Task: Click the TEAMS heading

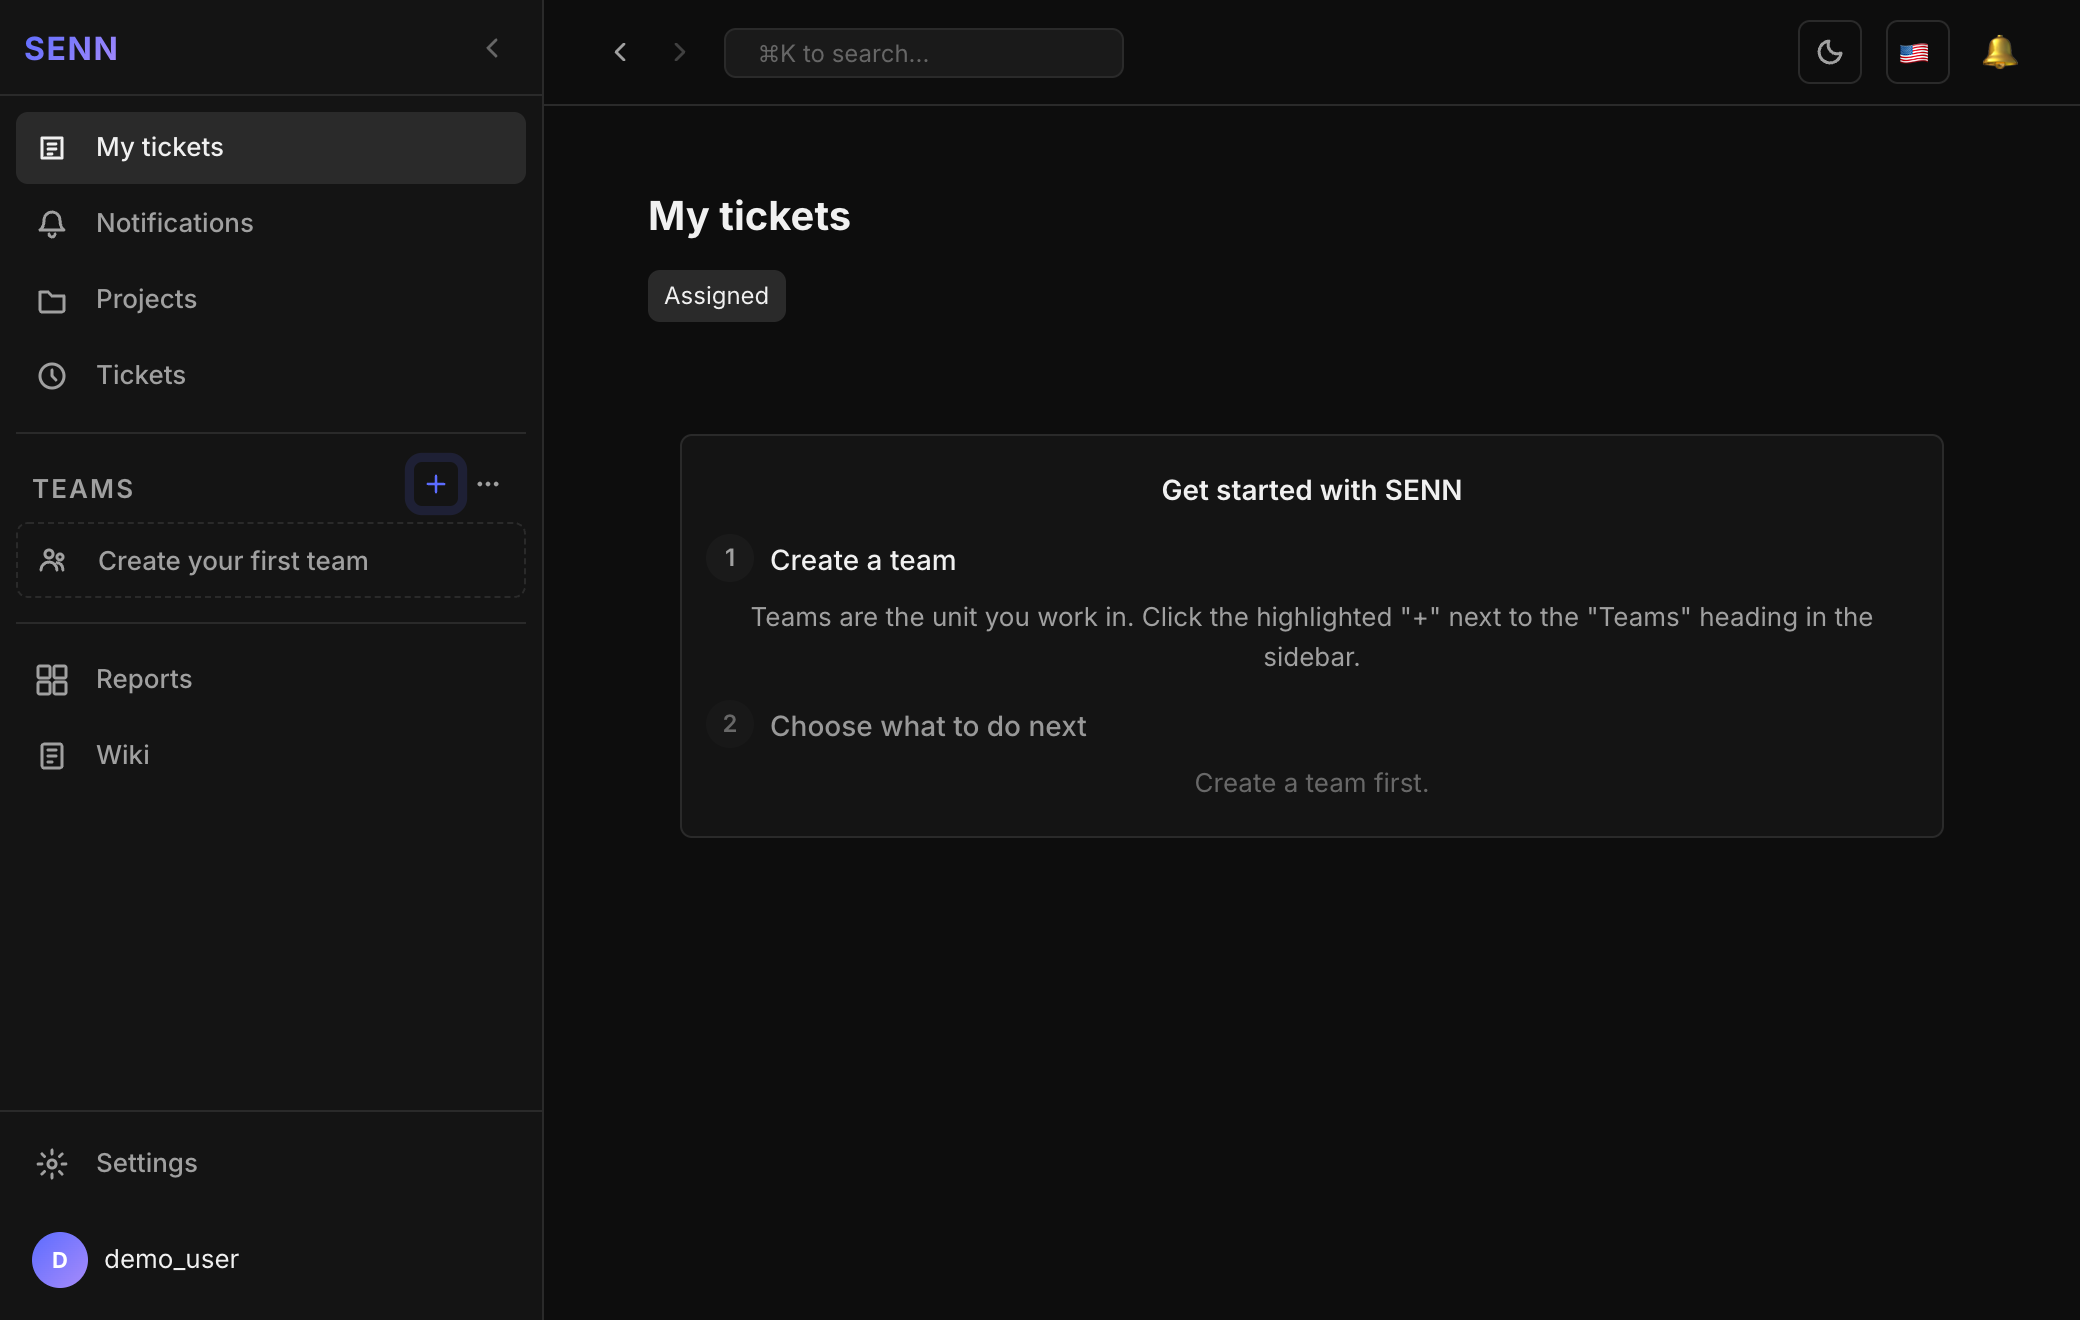Action: pyautogui.click(x=83, y=489)
